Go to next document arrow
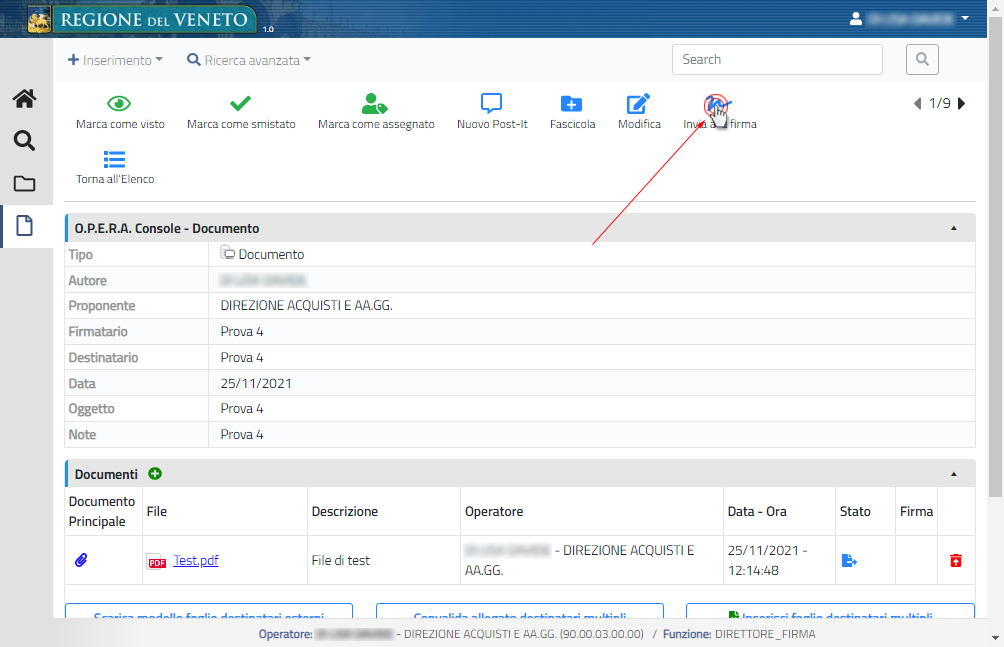 tap(962, 103)
